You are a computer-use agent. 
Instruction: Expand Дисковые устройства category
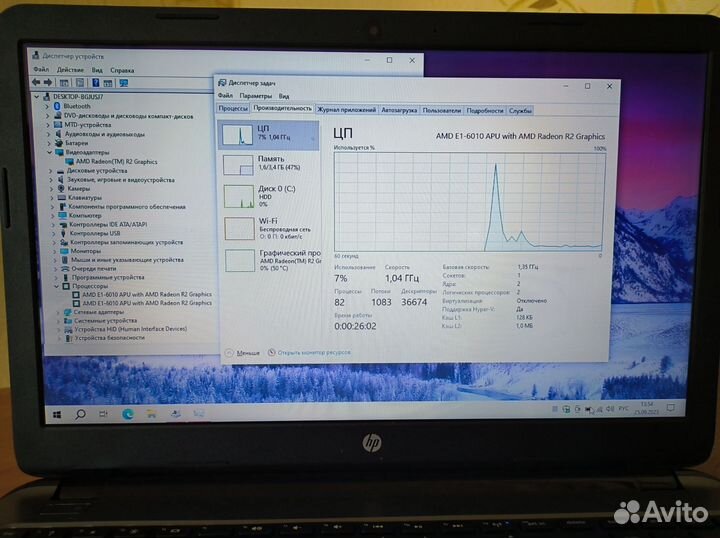coord(51,171)
